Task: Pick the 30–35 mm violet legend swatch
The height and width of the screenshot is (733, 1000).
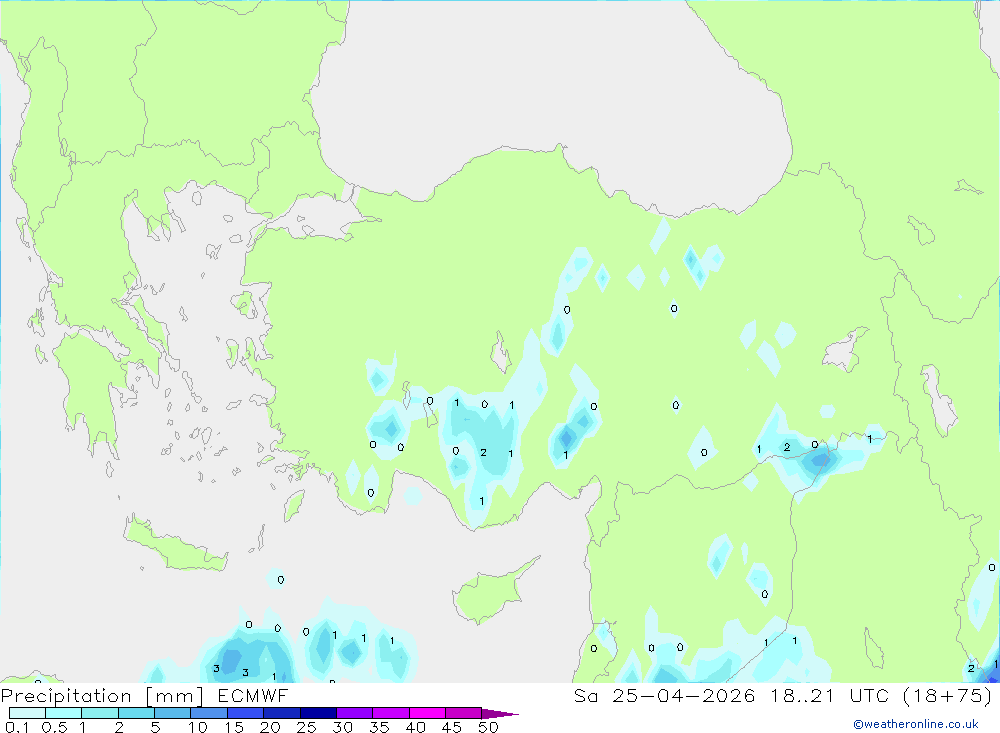Action: 355,713
